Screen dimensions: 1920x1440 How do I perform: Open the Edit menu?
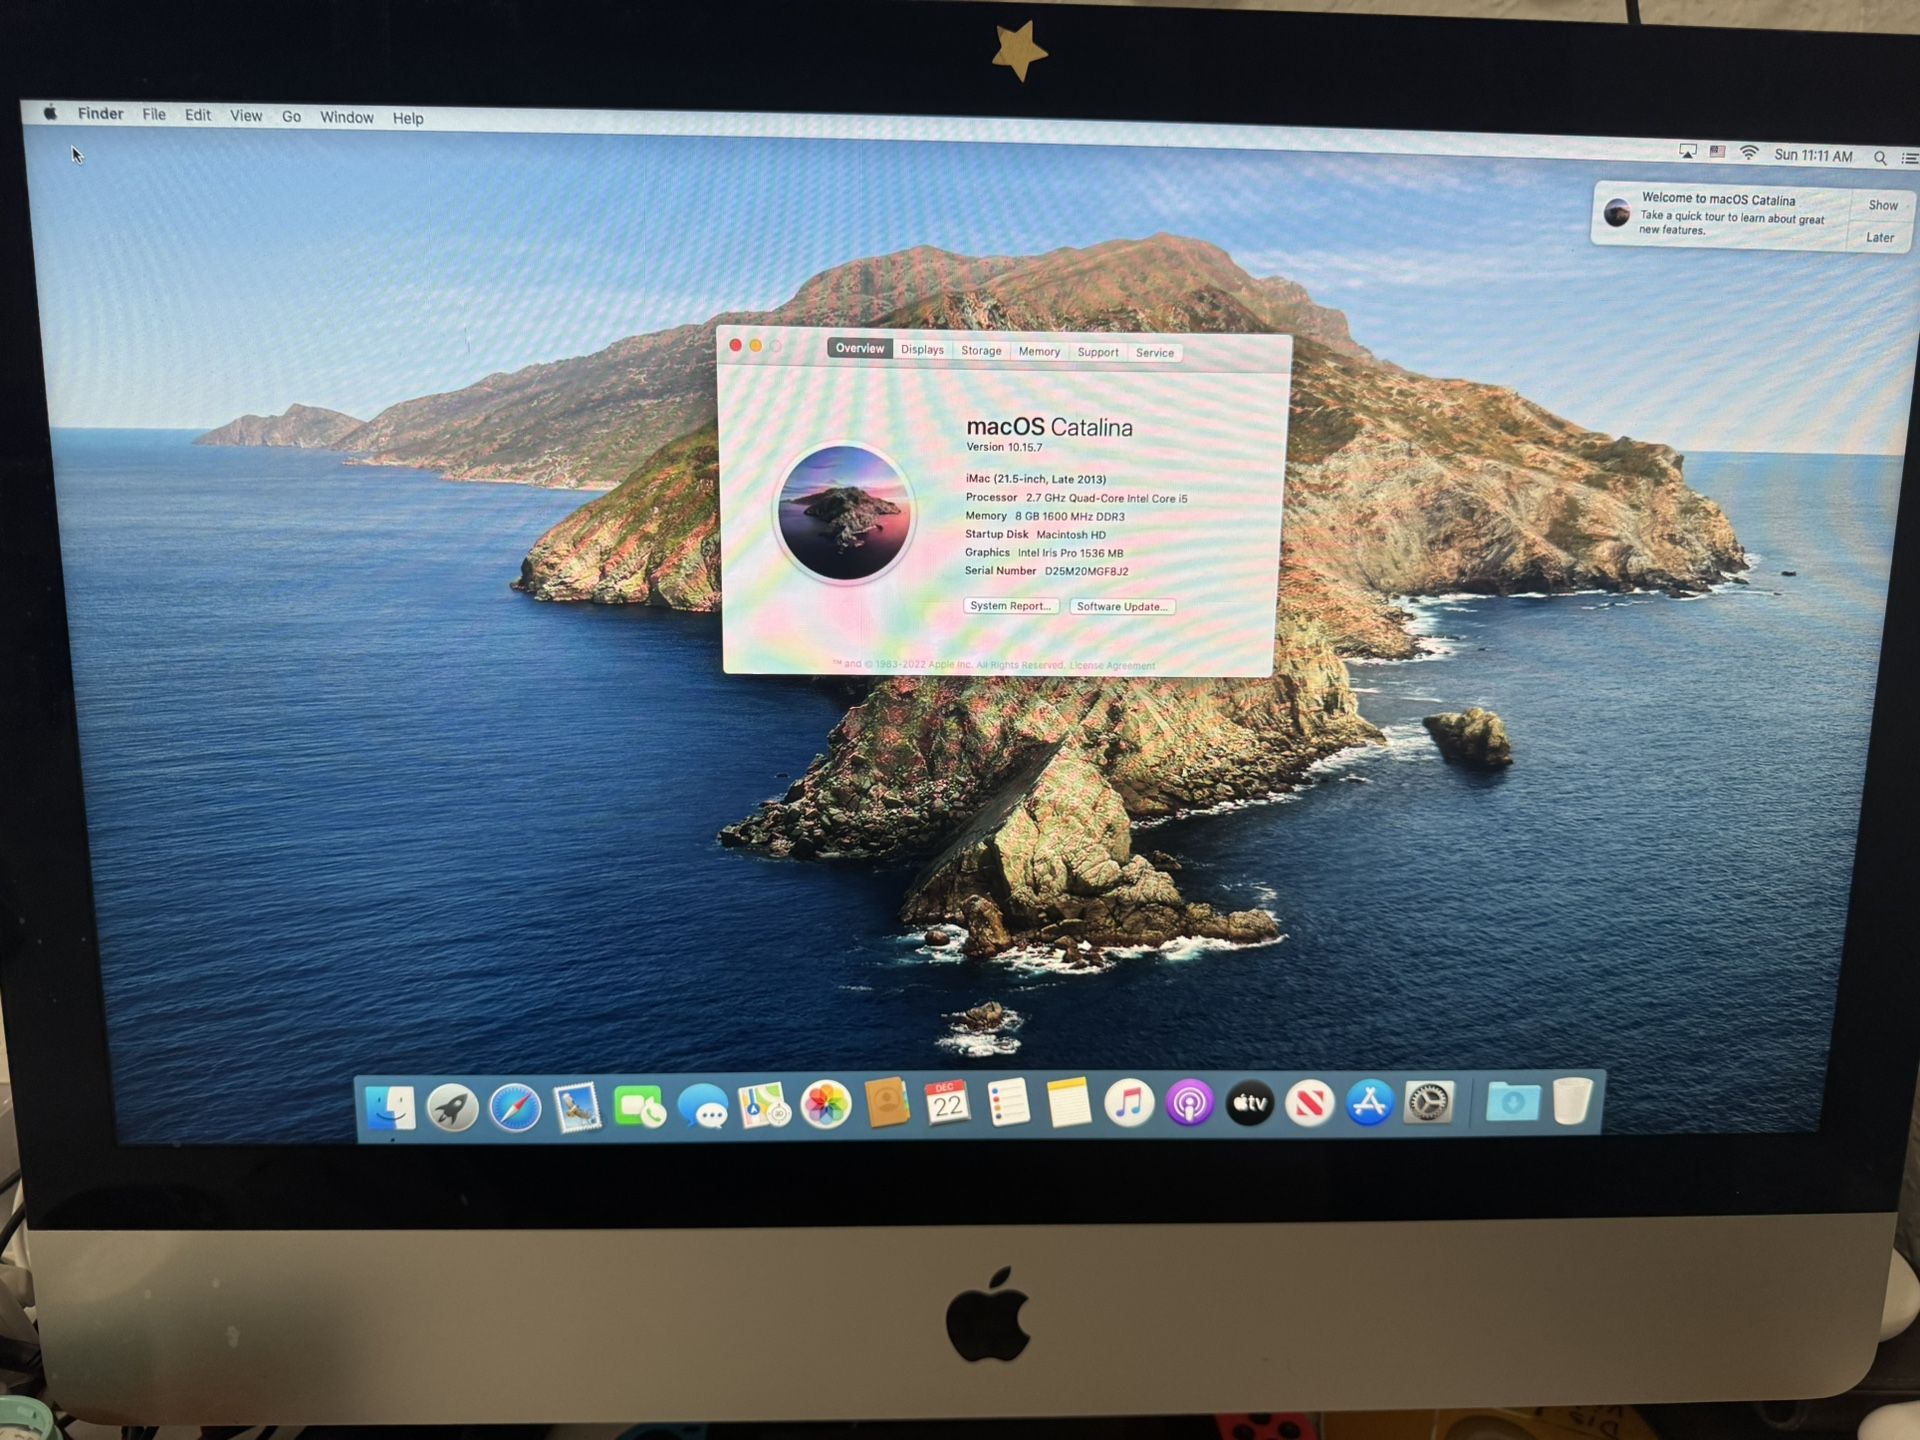pos(198,115)
